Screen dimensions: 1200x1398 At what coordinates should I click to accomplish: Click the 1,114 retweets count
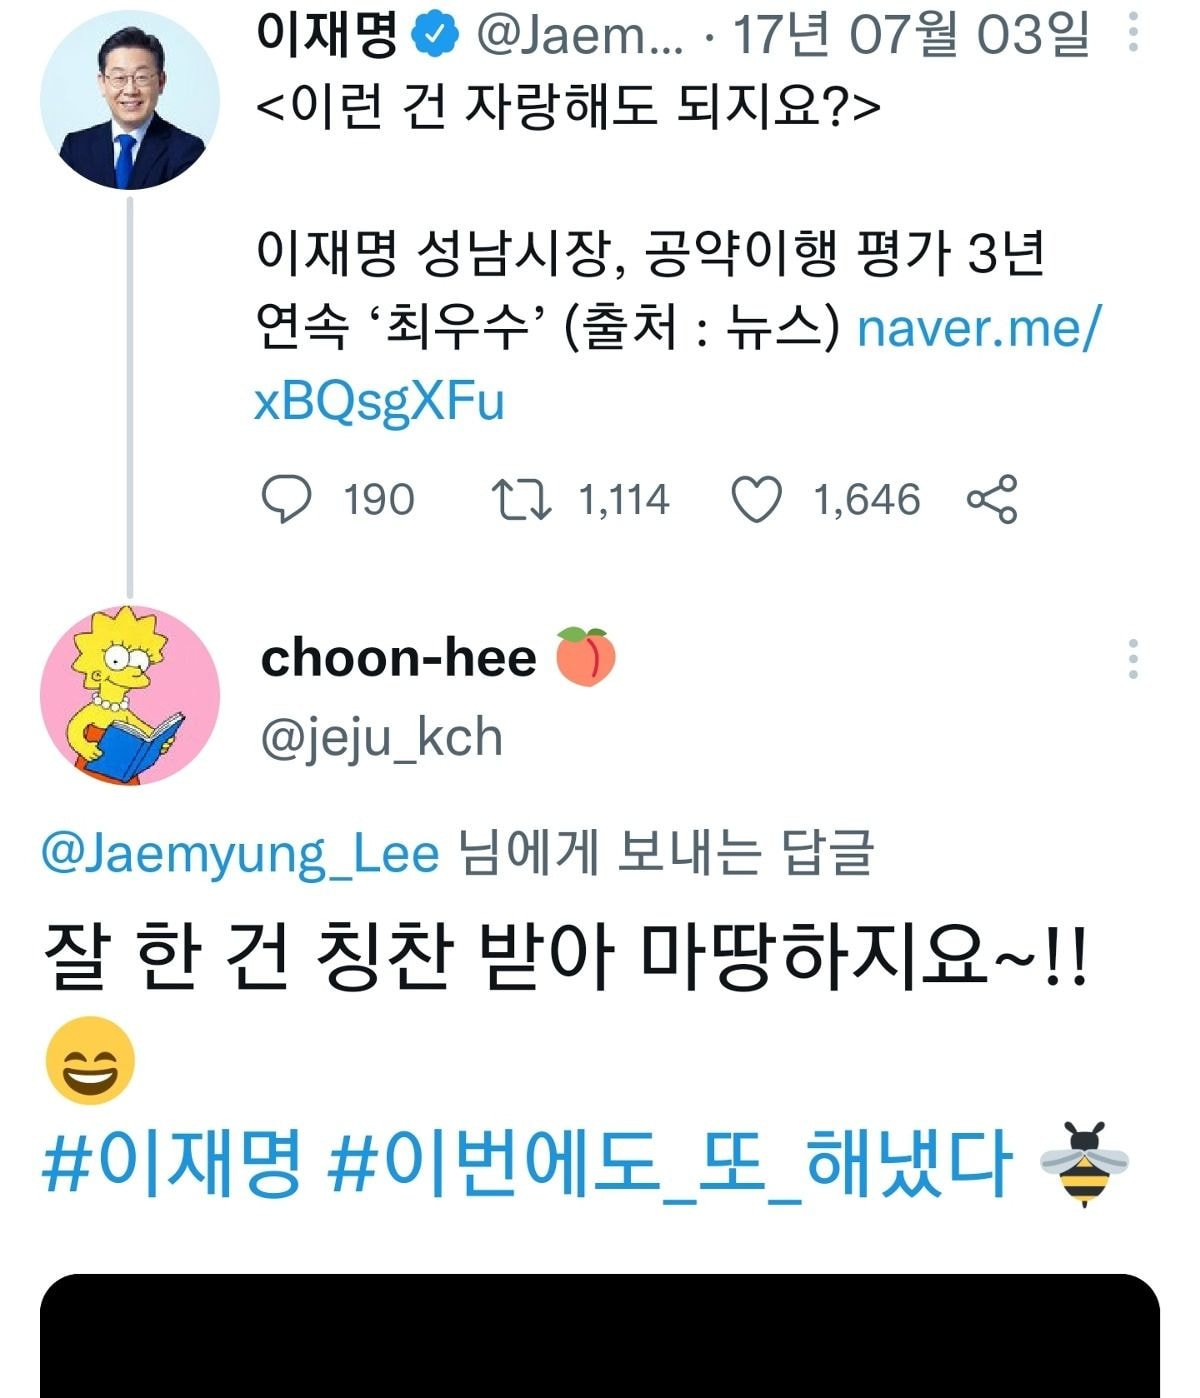tap(624, 499)
